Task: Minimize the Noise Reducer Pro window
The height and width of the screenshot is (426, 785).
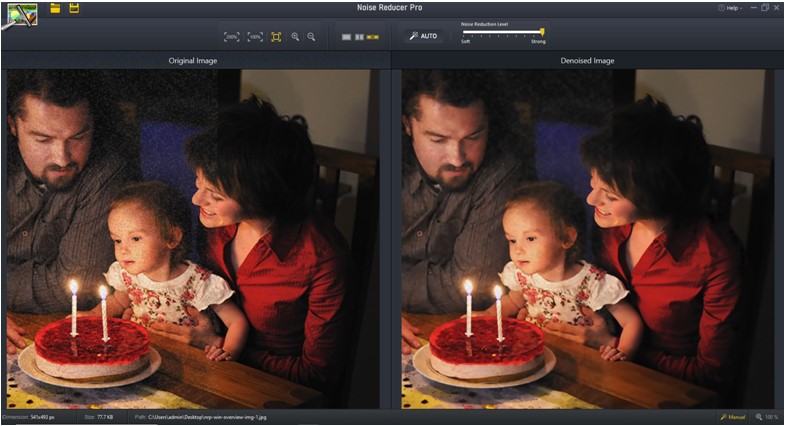Action: (x=753, y=8)
